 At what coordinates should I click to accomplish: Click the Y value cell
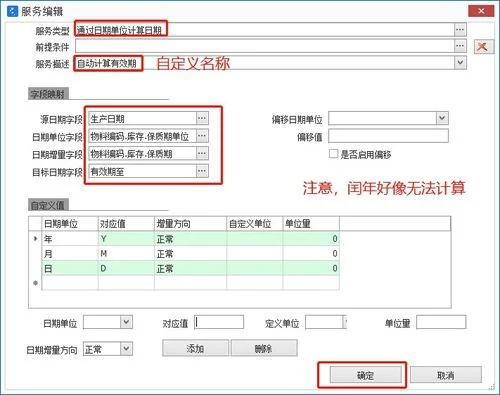click(126, 239)
